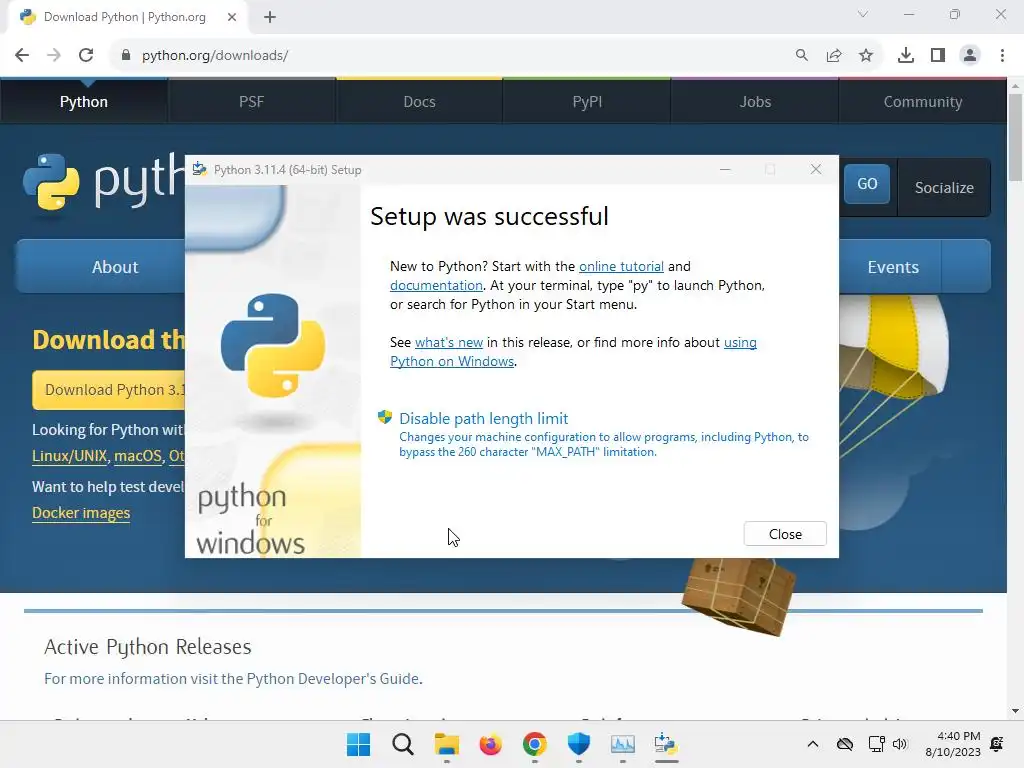Screen dimensions: 1024x768
Task: Open the Linux/UNIX downloads link
Action: [70, 456]
